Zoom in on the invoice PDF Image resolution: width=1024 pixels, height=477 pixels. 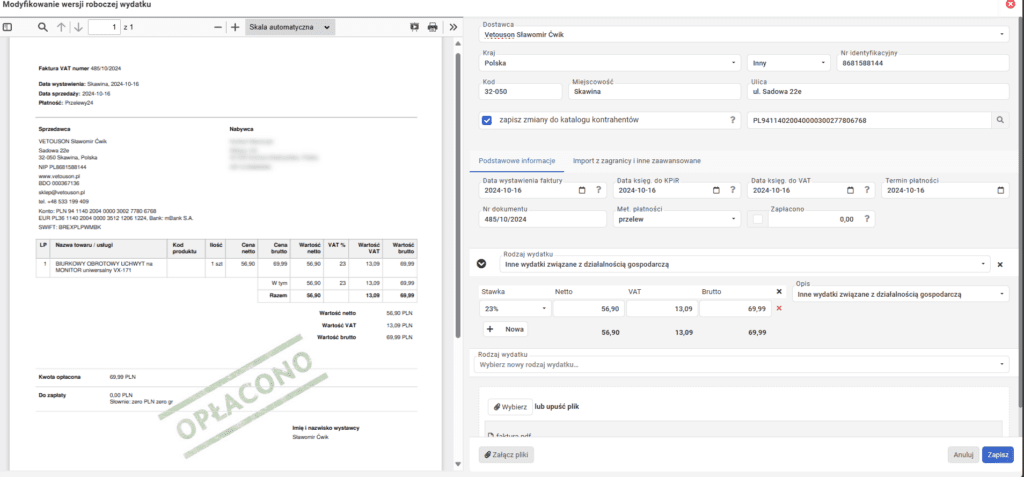coord(235,27)
